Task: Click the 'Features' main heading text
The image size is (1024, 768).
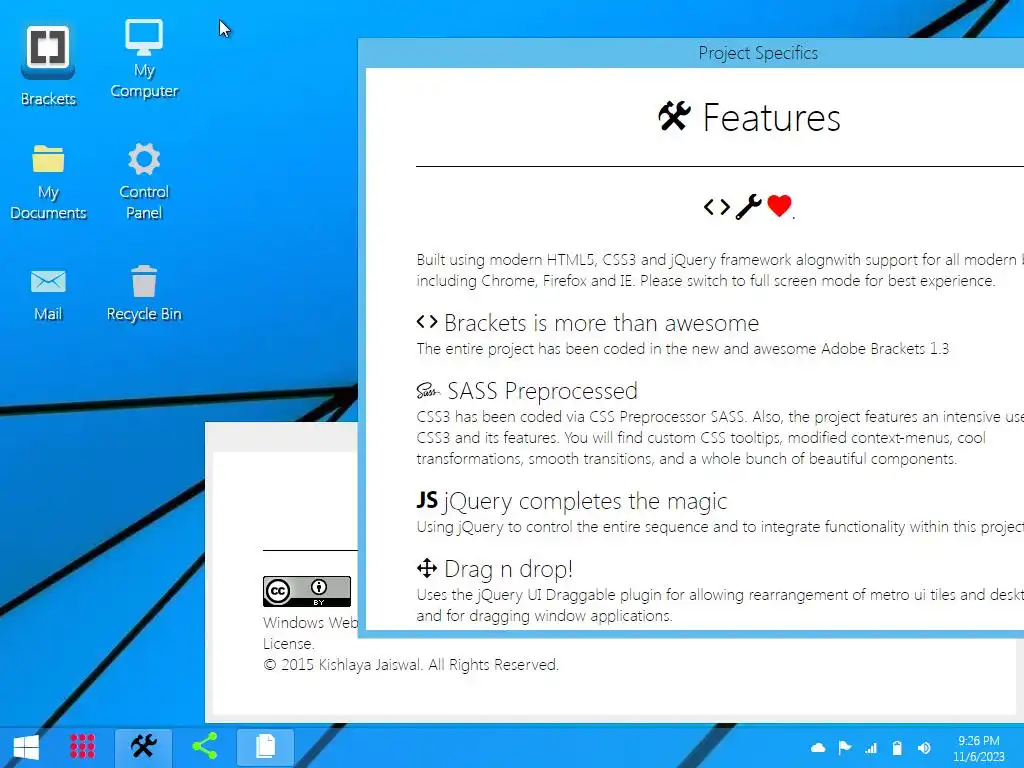Action: (x=771, y=118)
